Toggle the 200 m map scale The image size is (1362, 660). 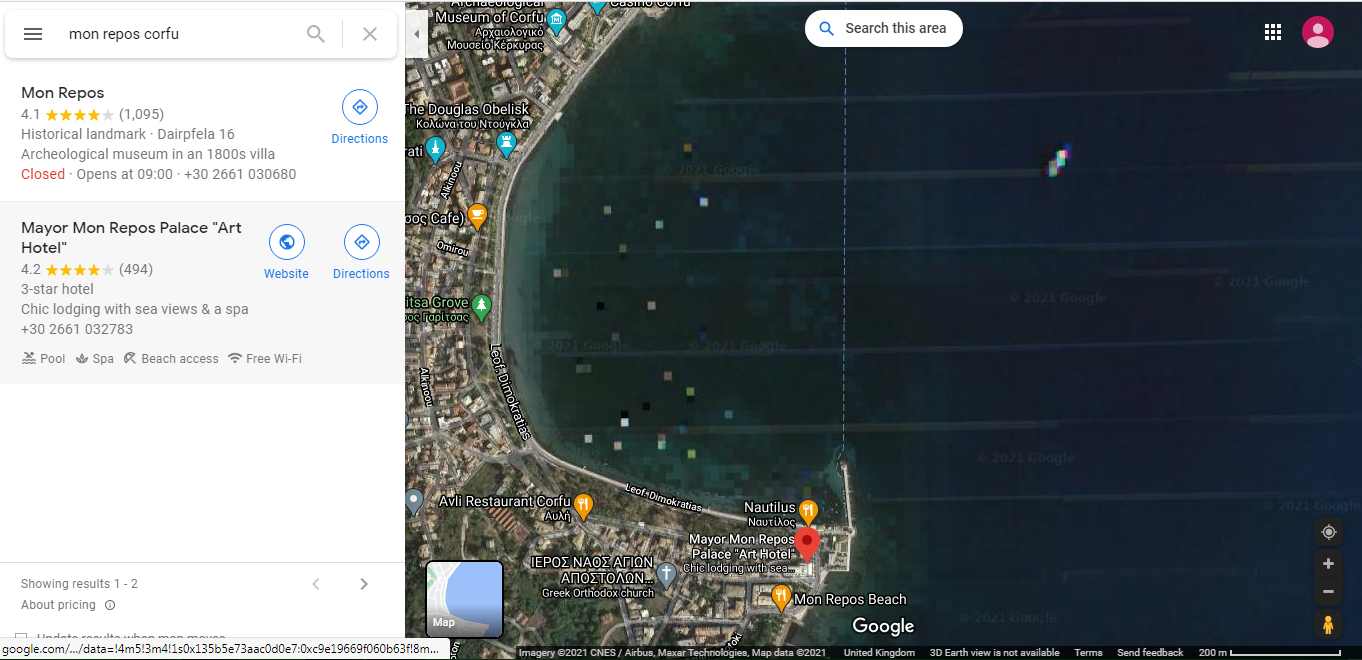tap(1269, 653)
